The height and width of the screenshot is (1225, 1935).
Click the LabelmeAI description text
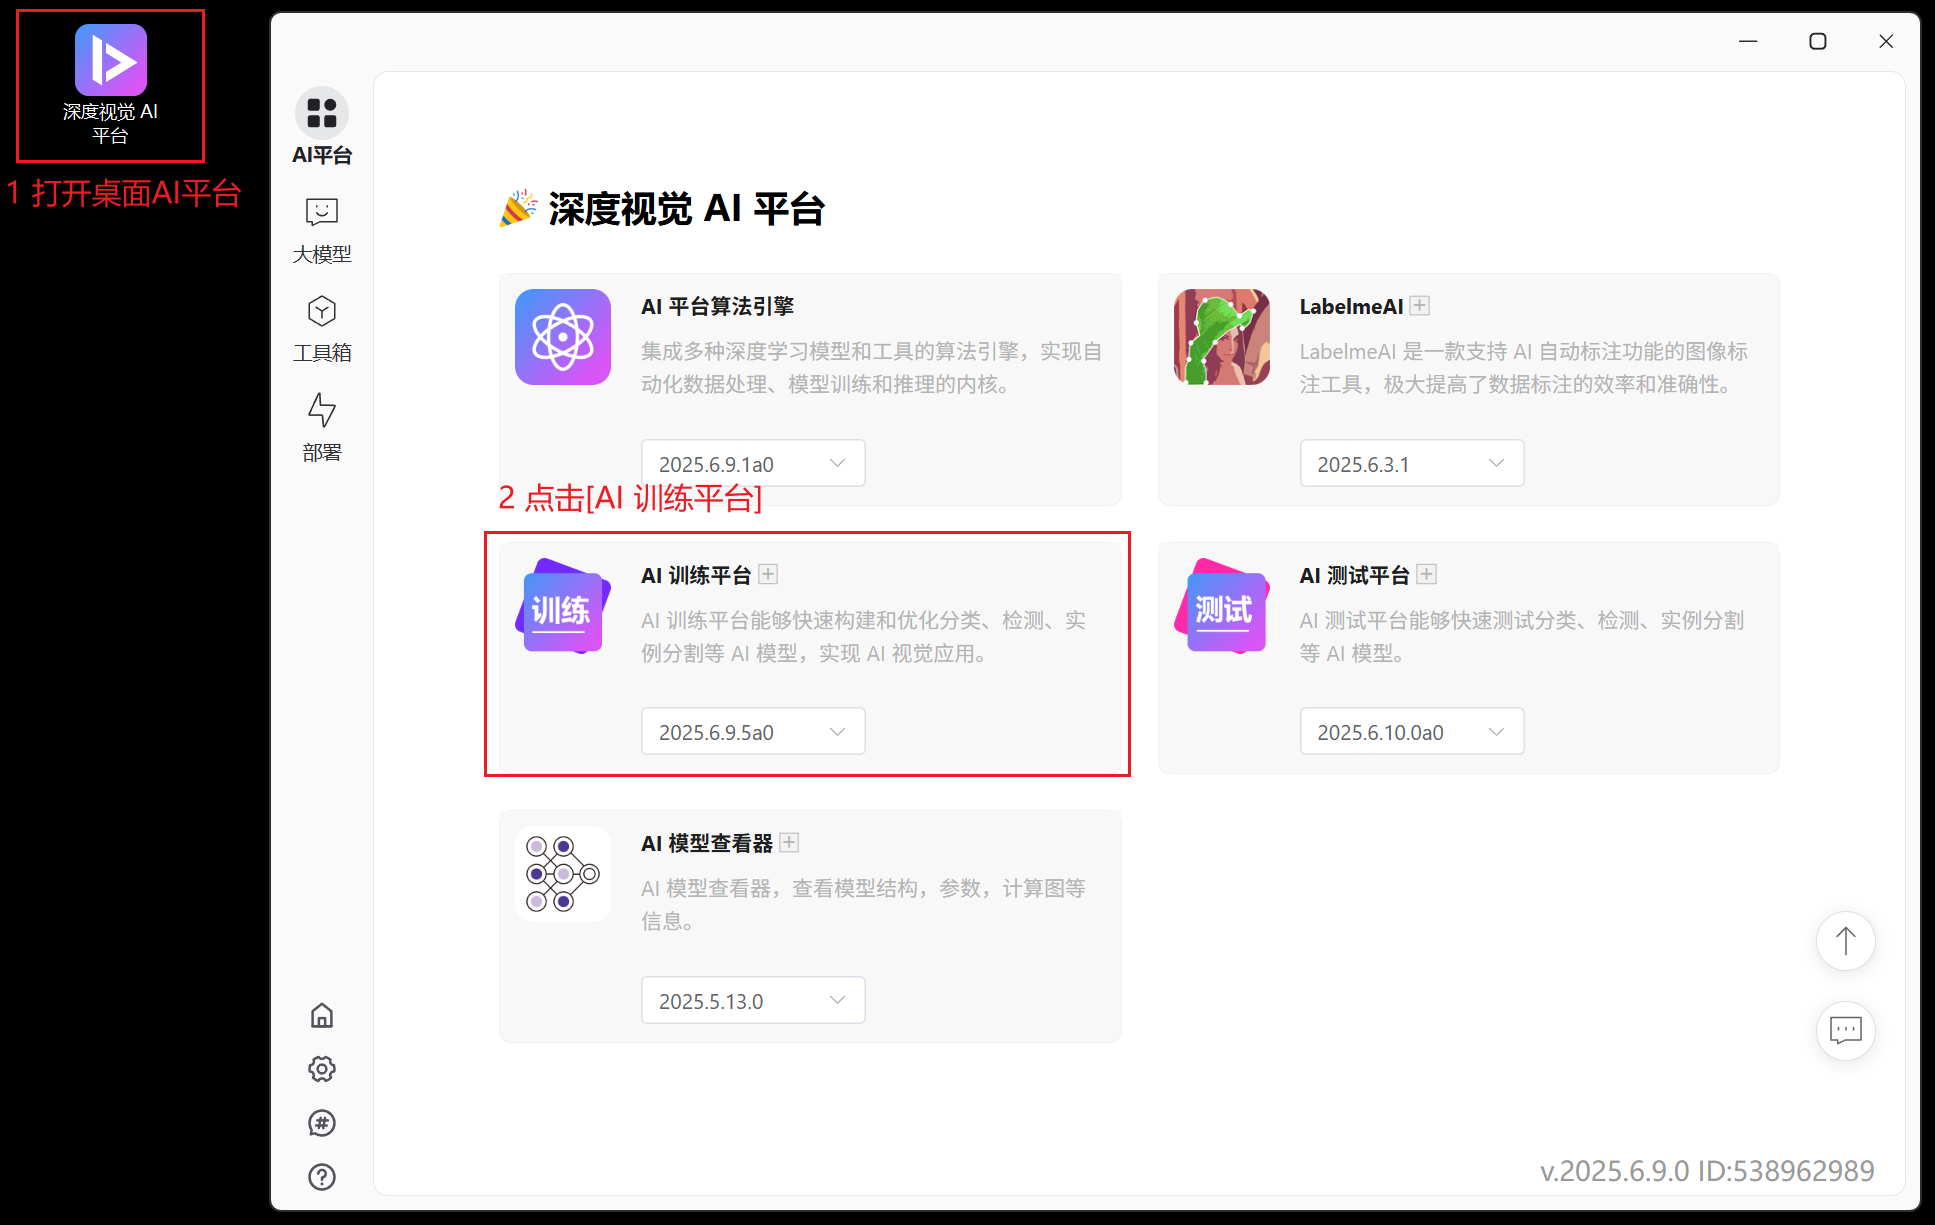(1524, 368)
